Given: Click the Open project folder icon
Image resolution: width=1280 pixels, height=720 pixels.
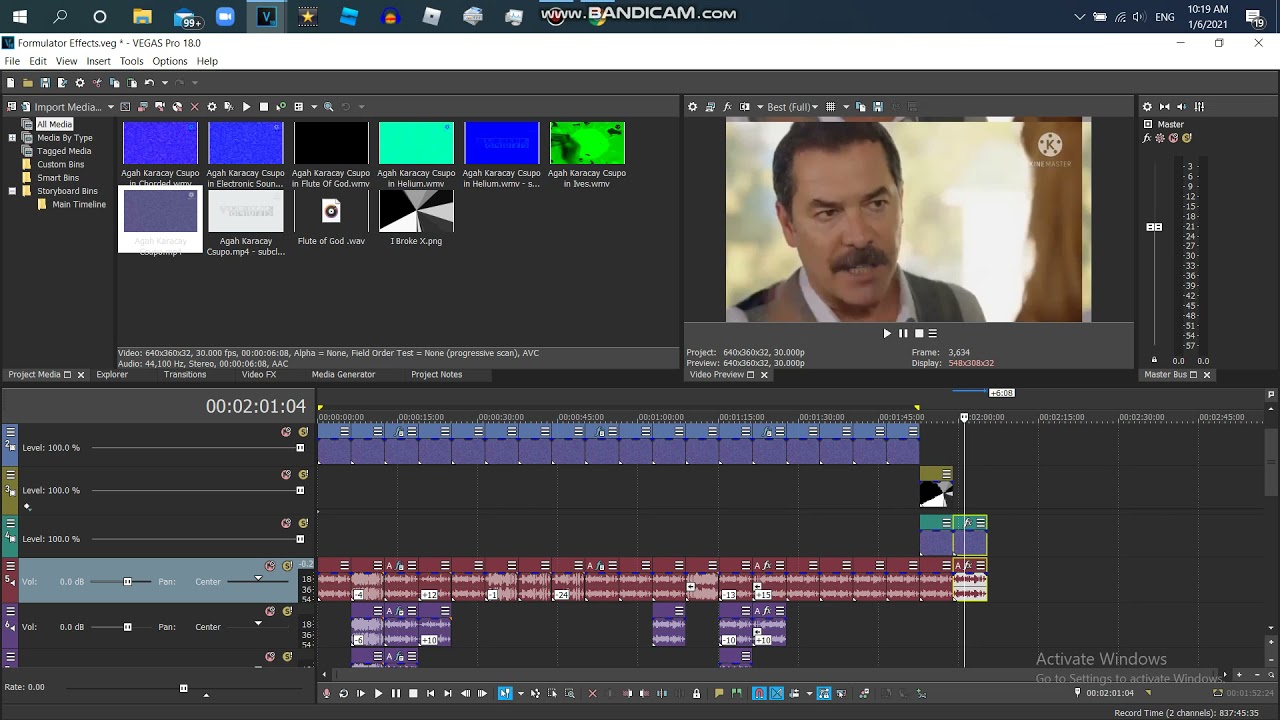Looking at the screenshot, I should 28,83.
